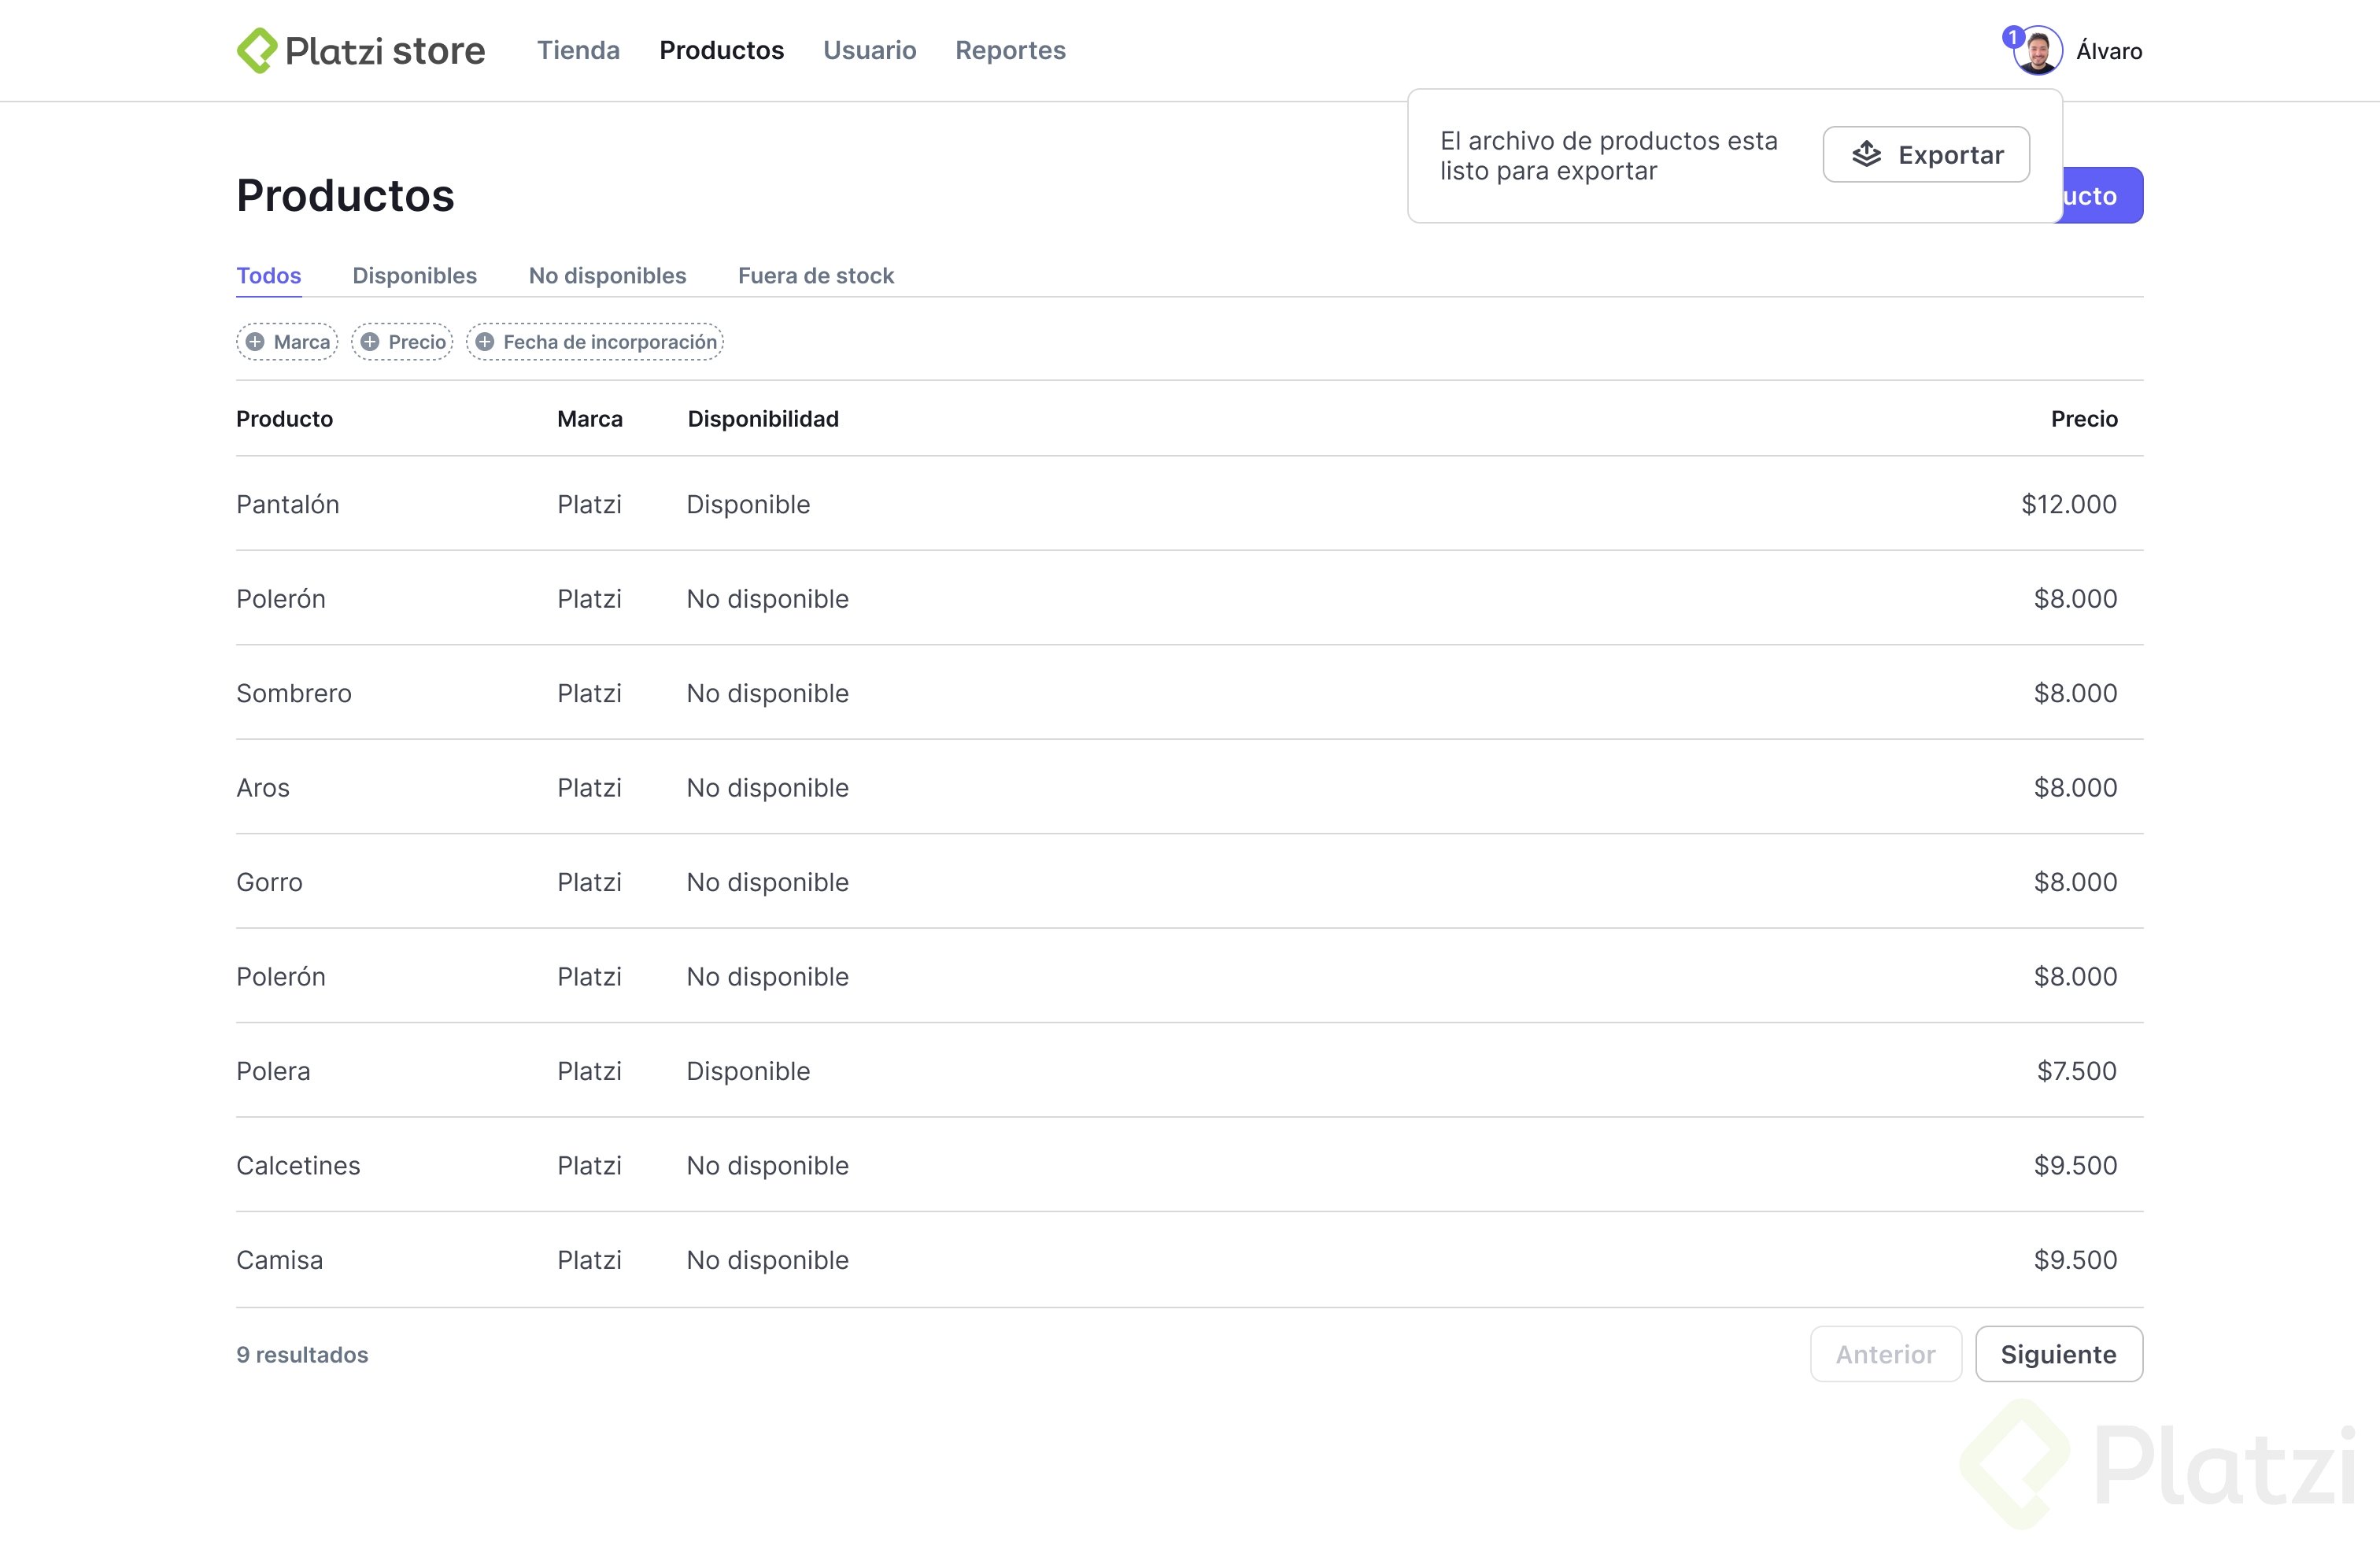Click the Precio column header
This screenshot has width=2380, height=1546.
[2083, 419]
